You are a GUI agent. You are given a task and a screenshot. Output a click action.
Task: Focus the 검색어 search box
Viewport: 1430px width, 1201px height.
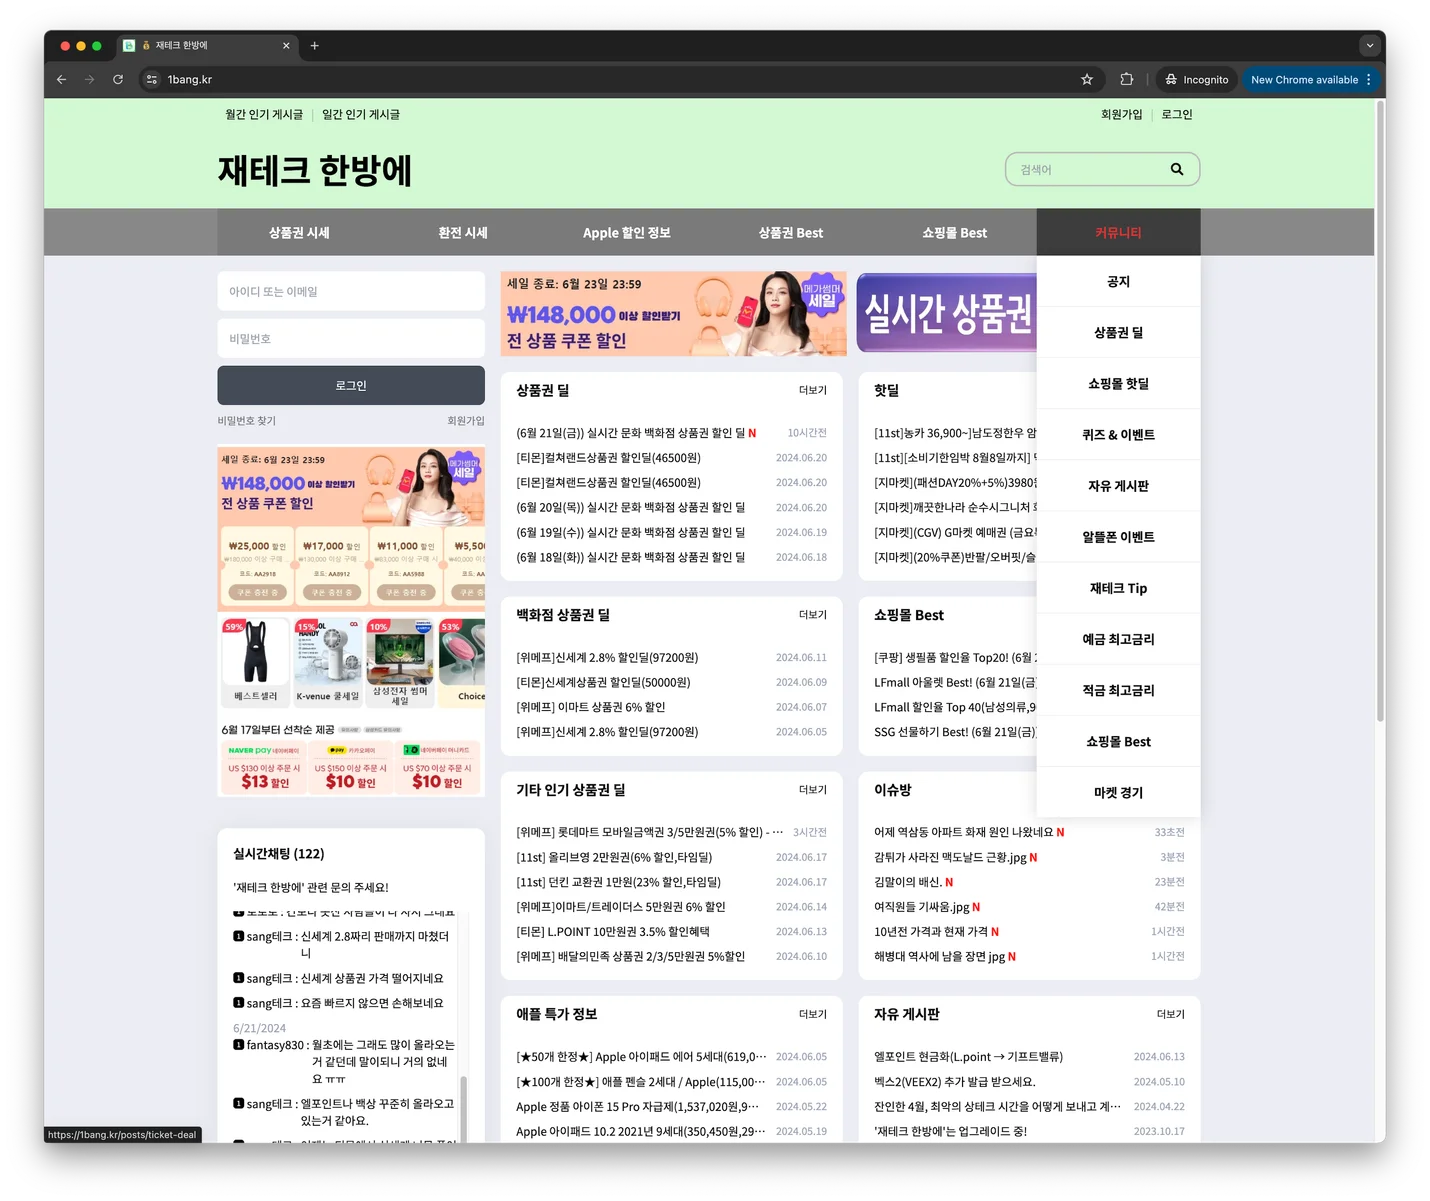click(1090, 169)
